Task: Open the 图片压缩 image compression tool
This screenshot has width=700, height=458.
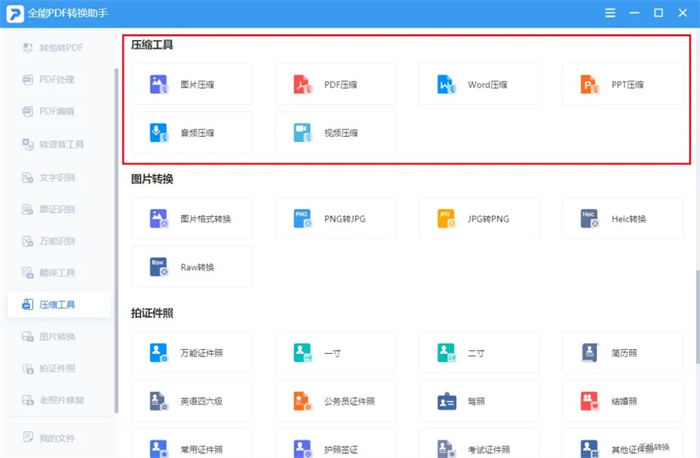Action: click(191, 85)
